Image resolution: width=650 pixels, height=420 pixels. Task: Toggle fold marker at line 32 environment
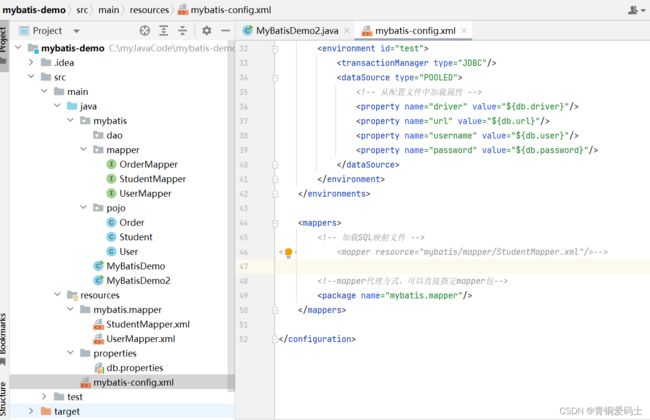pyautogui.click(x=275, y=49)
